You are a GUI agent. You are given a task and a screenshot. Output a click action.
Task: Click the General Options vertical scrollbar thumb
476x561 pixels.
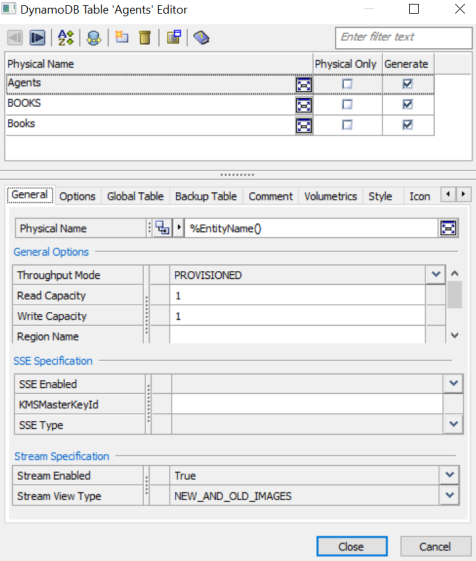point(455,294)
